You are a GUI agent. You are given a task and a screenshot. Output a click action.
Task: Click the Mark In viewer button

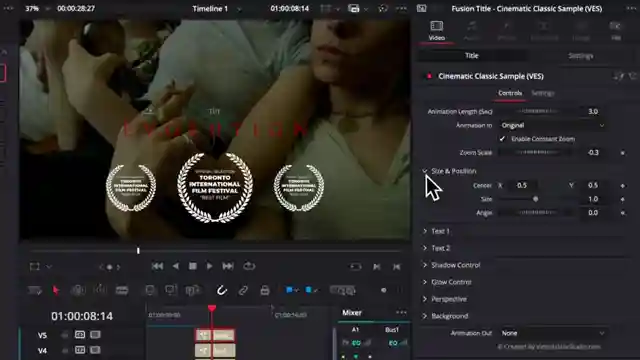click(377, 267)
